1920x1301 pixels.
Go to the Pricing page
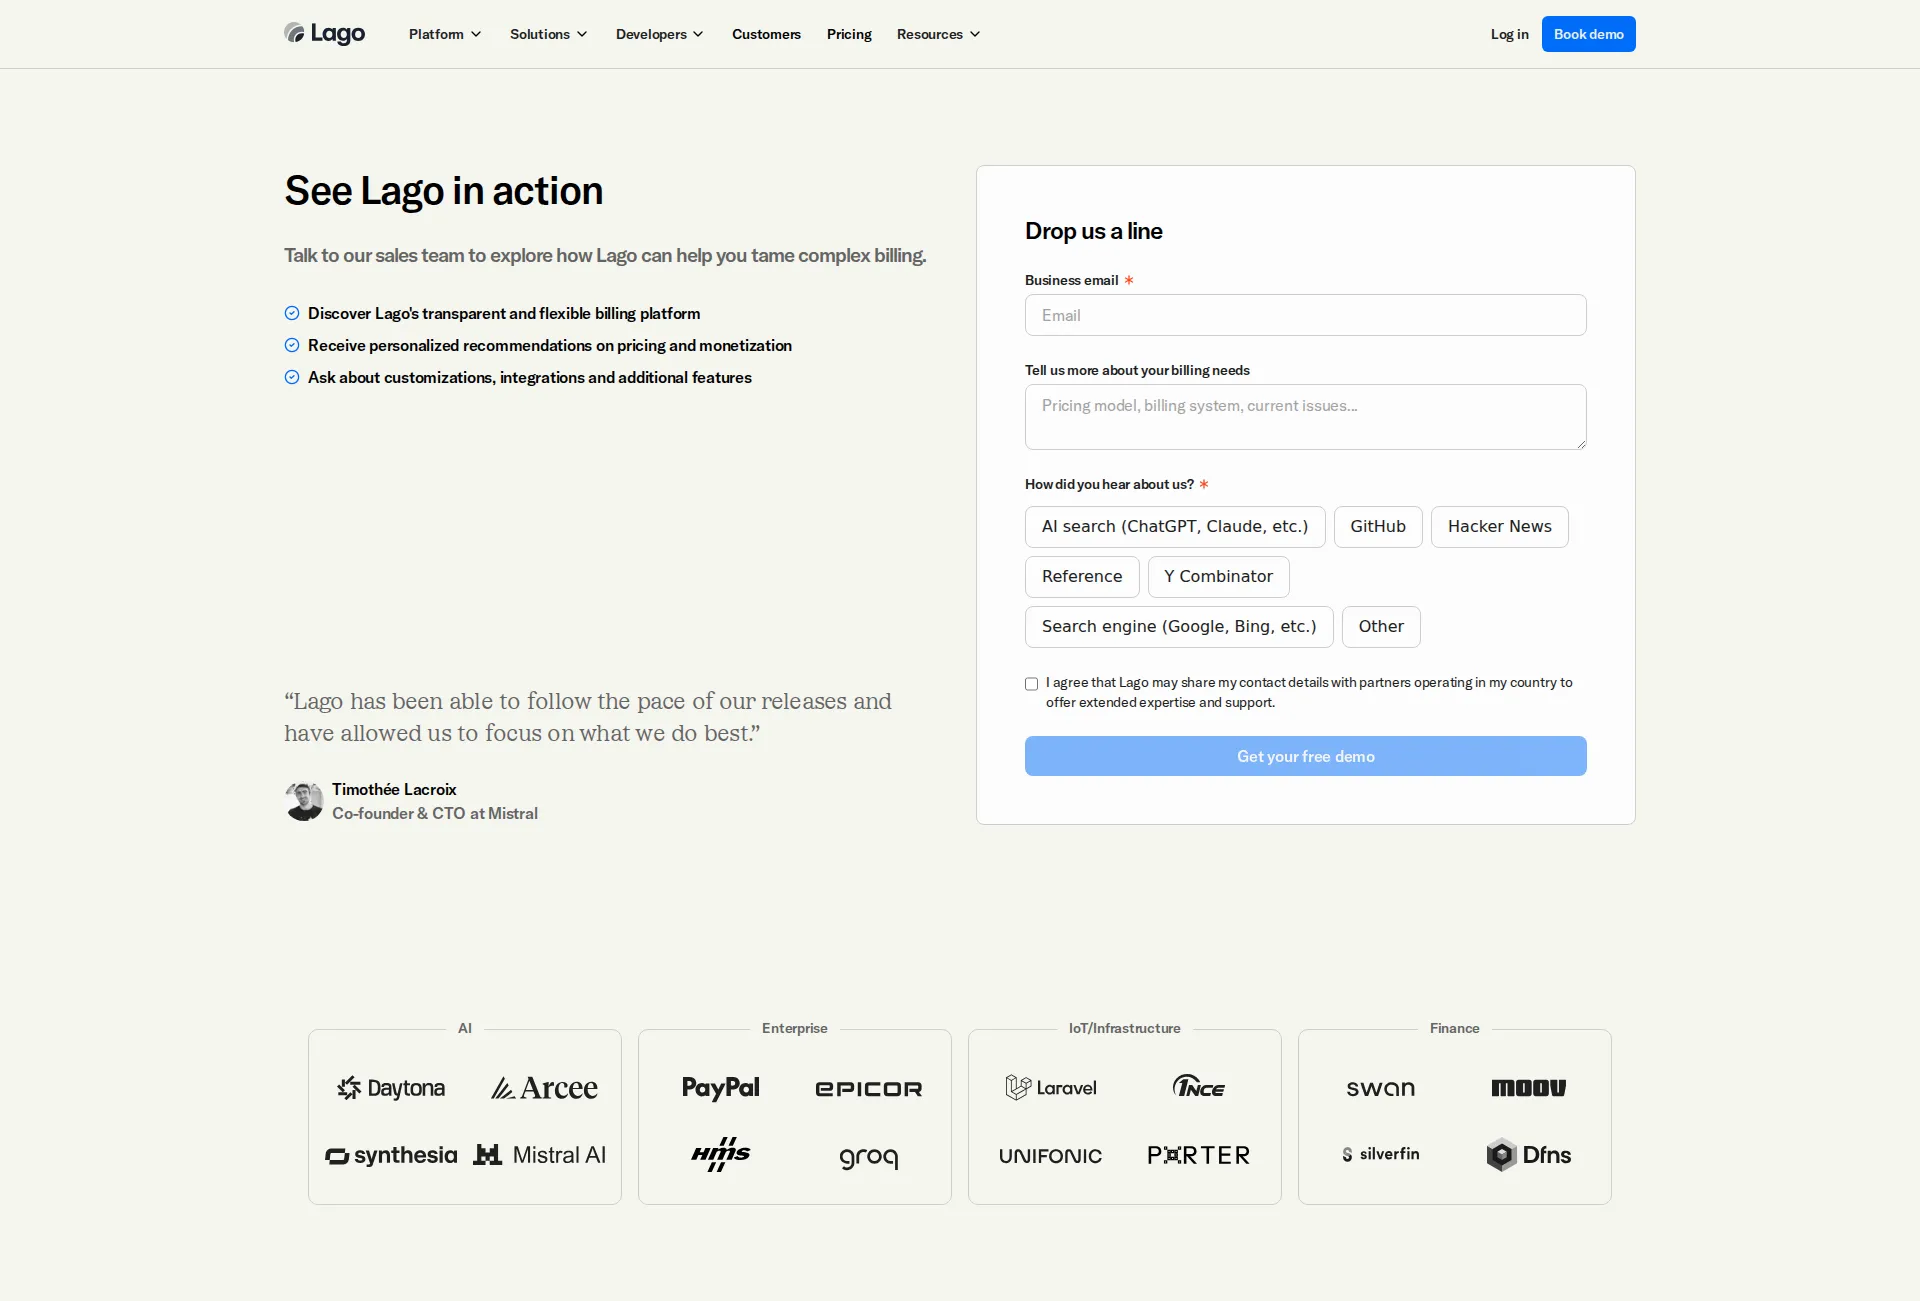[848, 33]
